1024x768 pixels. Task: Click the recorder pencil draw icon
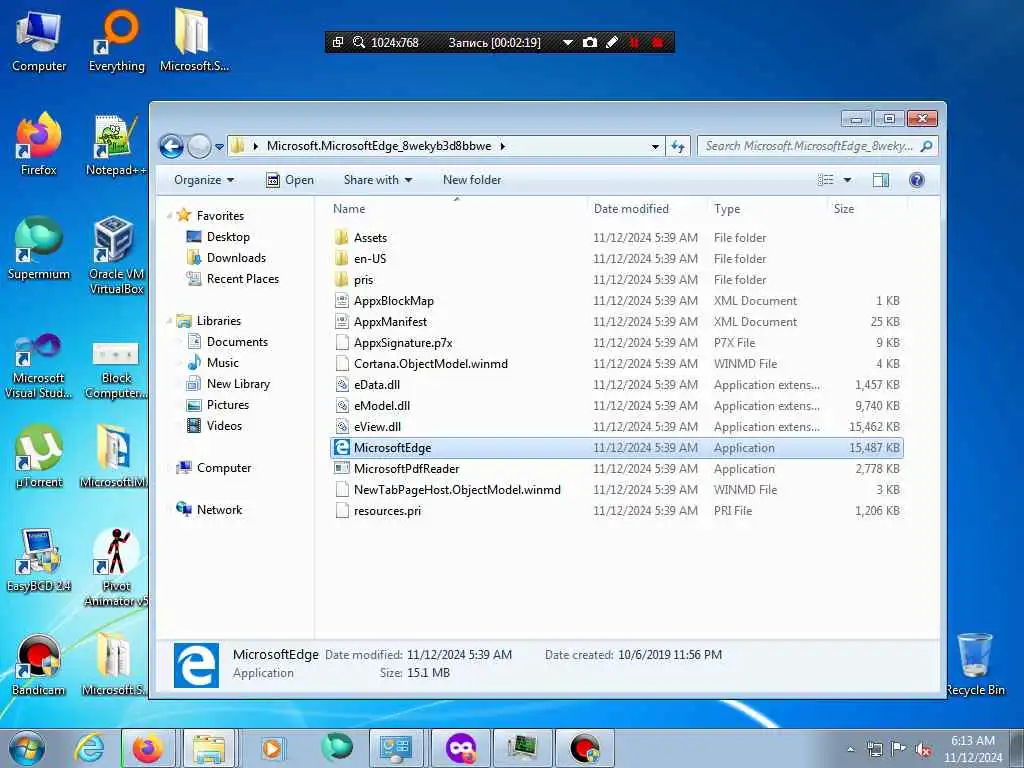(x=612, y=42)
